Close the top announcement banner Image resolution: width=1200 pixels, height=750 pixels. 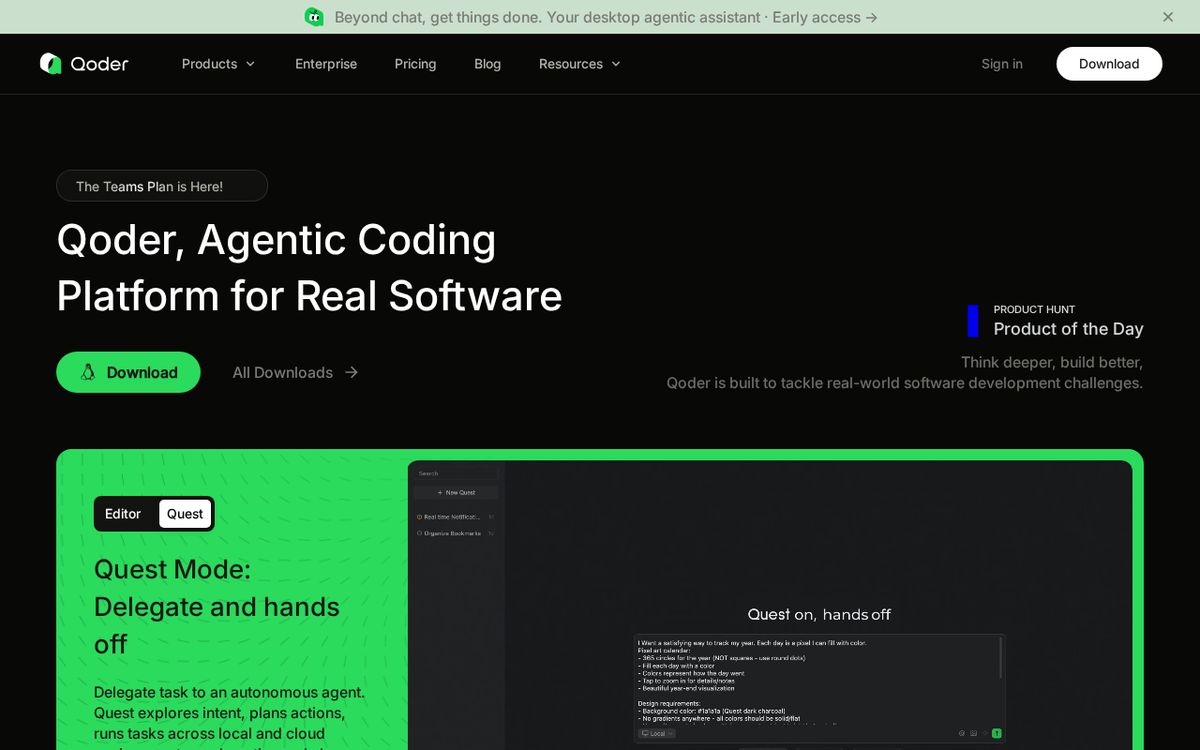click(x=1167, y=17)
